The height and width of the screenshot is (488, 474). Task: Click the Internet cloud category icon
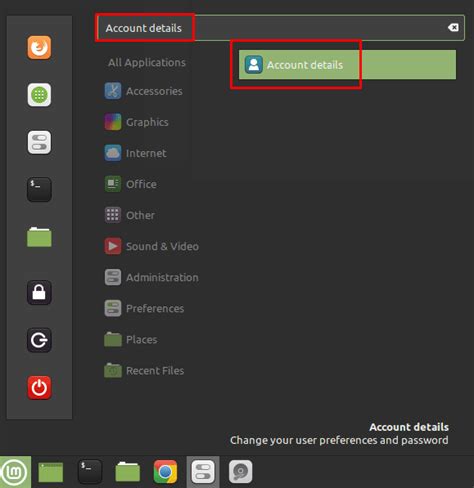[113, 153]
